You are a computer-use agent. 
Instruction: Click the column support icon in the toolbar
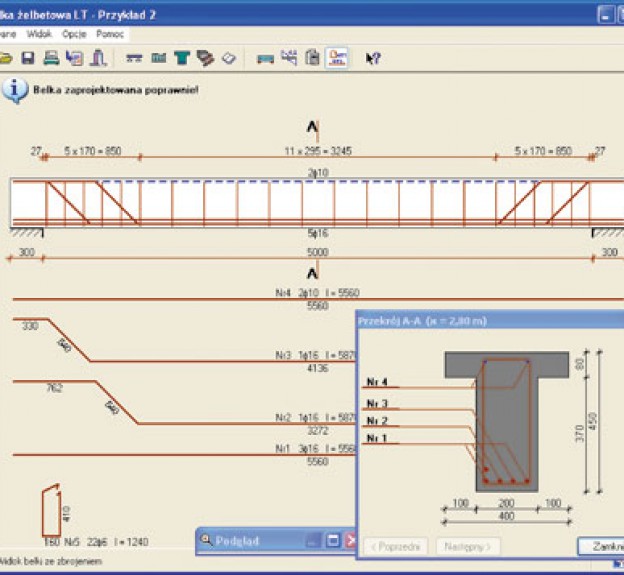click(98, 58)
